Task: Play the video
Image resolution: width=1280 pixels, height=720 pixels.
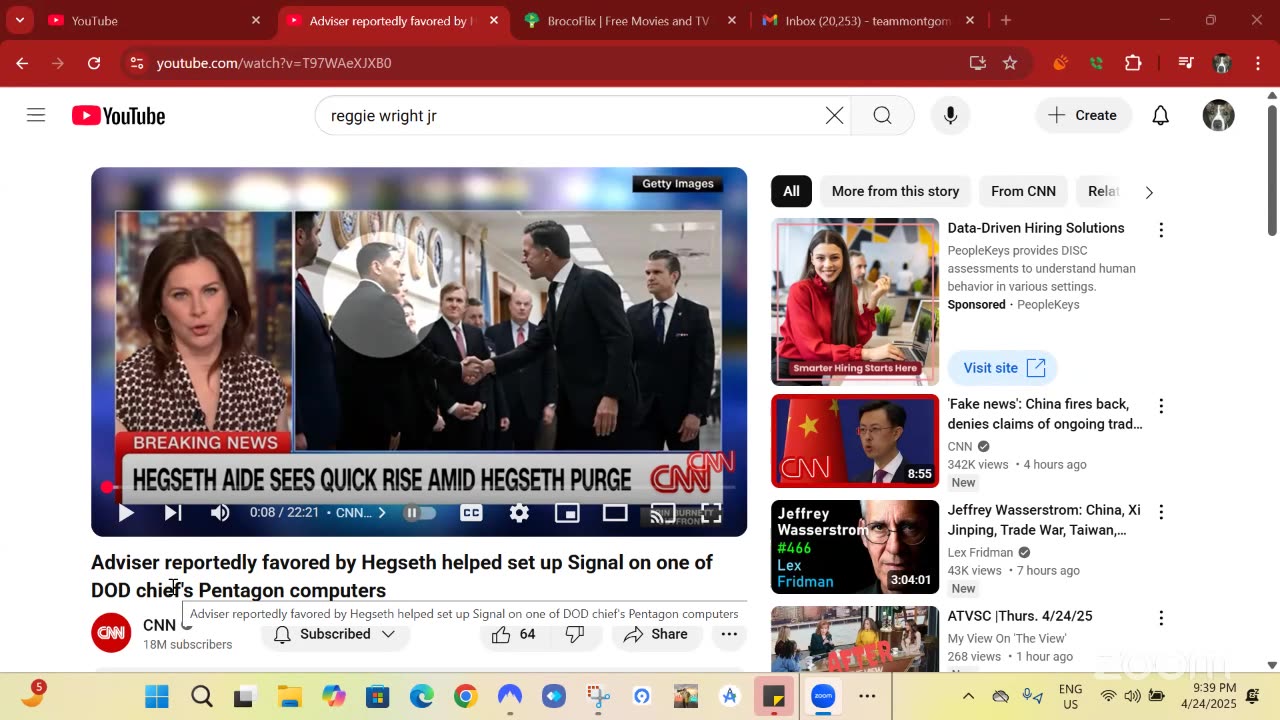Action: 126,513
